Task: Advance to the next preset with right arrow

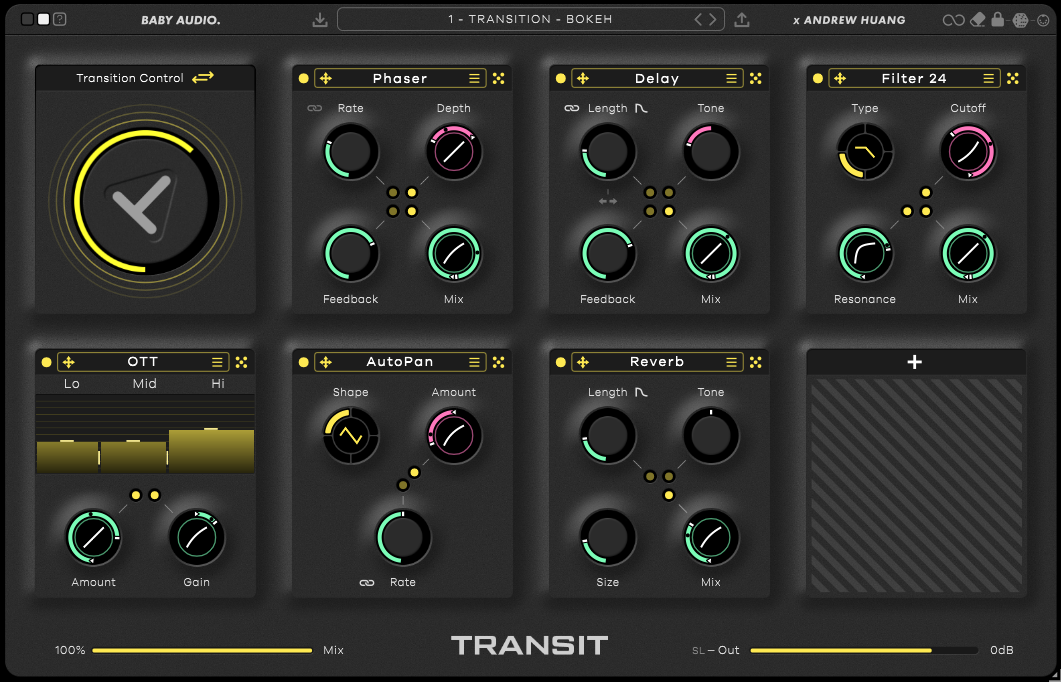Action: click(x=714, y=18)
